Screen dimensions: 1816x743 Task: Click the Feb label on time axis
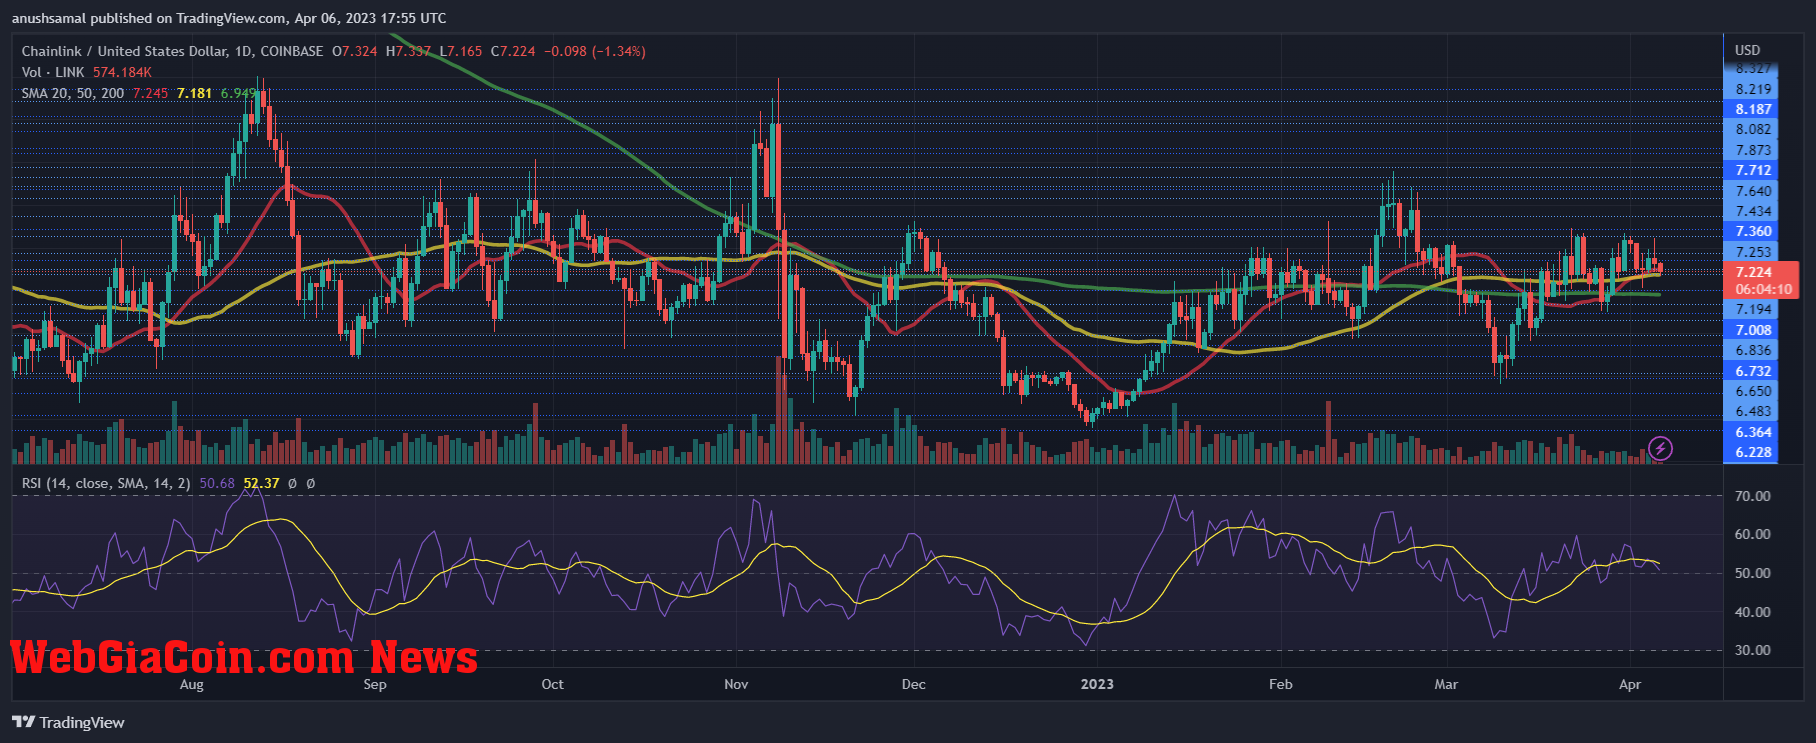(x=1280, y=685)
